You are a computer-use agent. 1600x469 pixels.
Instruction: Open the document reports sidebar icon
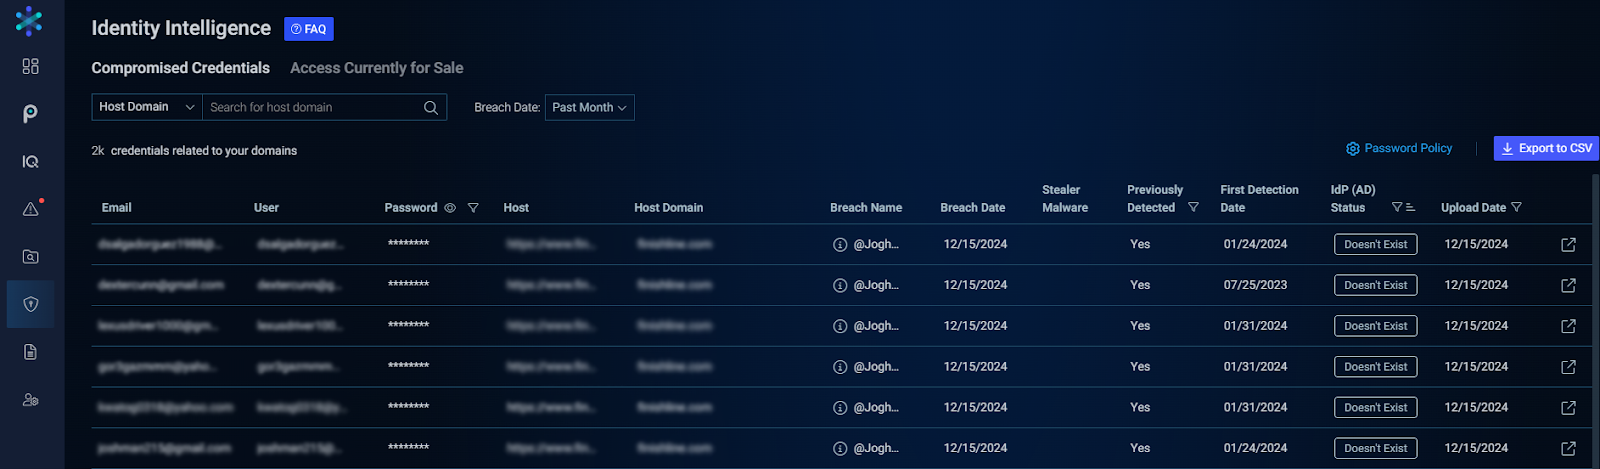[31, 352]
